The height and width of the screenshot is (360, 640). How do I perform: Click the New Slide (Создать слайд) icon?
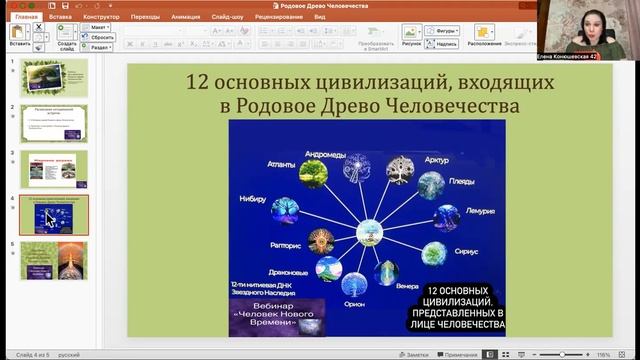pyautogui.click(x=66, y=32)
